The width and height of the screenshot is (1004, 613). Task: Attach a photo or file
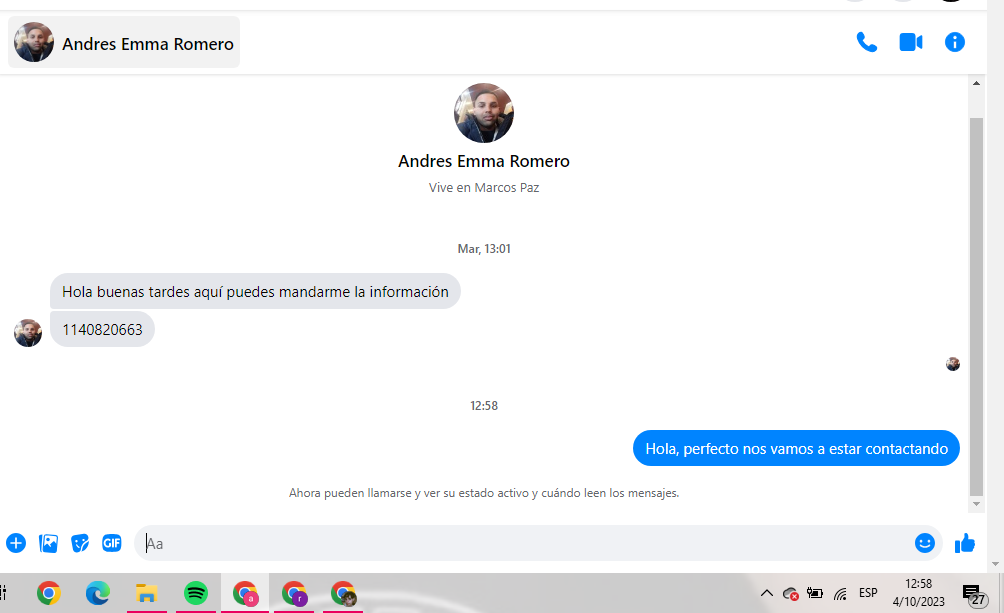pyautogui.click(x=48, y=543)
